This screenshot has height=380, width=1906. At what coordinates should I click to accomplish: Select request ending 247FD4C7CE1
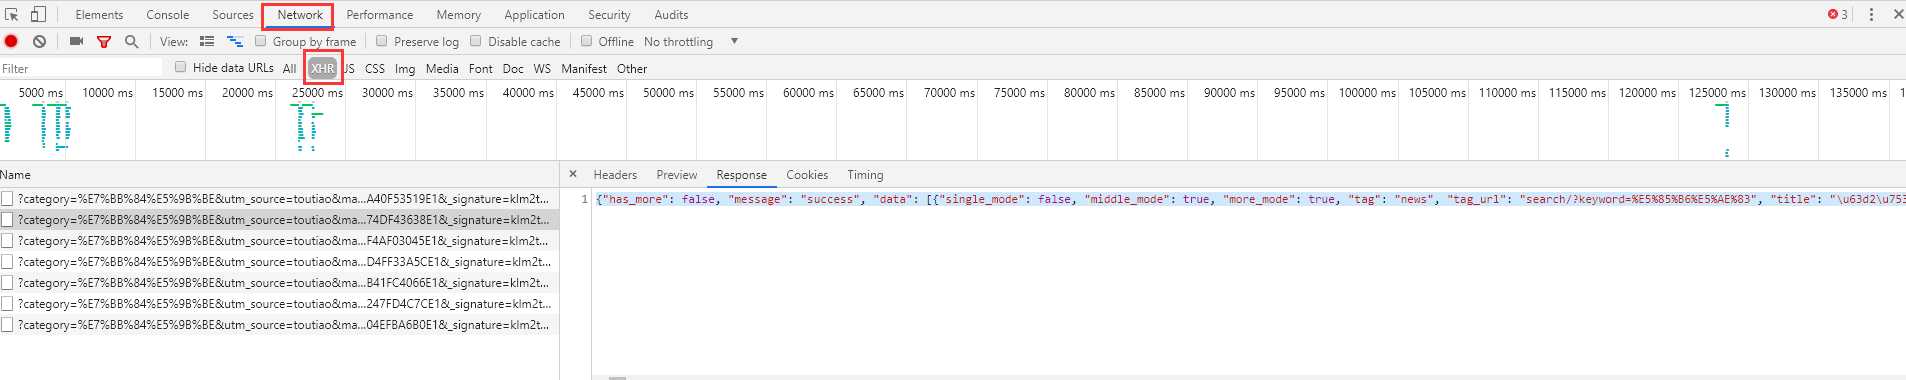coord(279,303)
